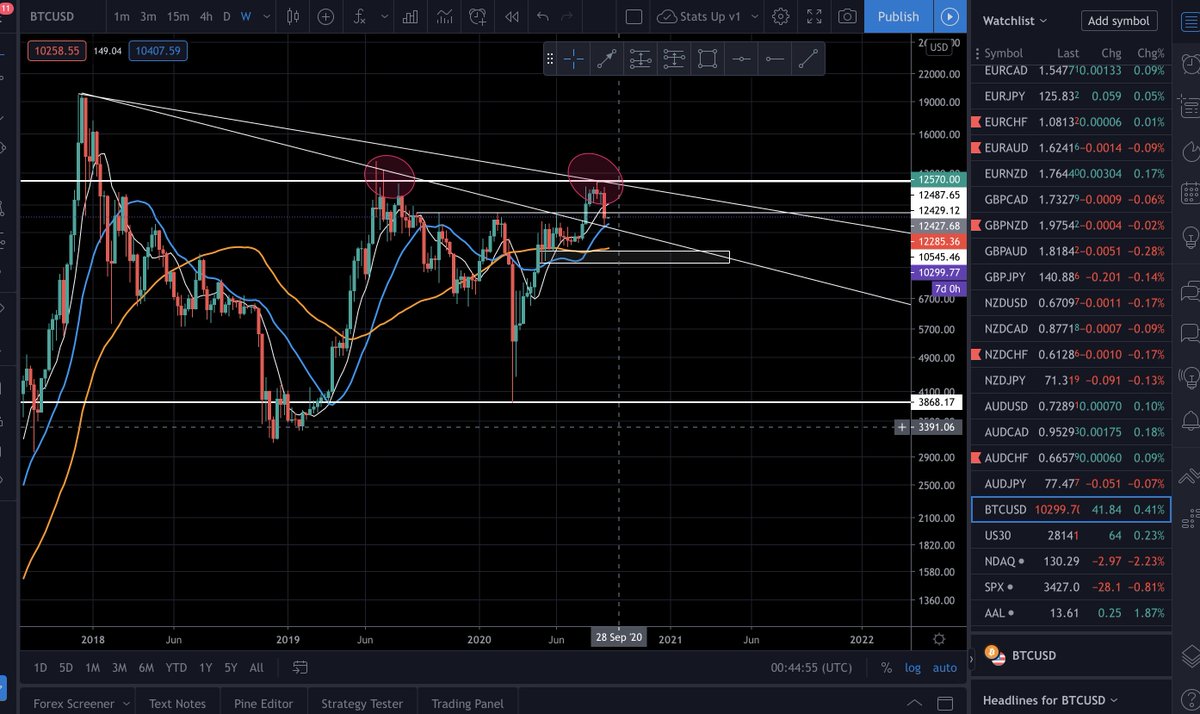Toggle the auto scale
Image resolution: width=1200 pixels, height=714 pixels.
(x=944, y=667)
